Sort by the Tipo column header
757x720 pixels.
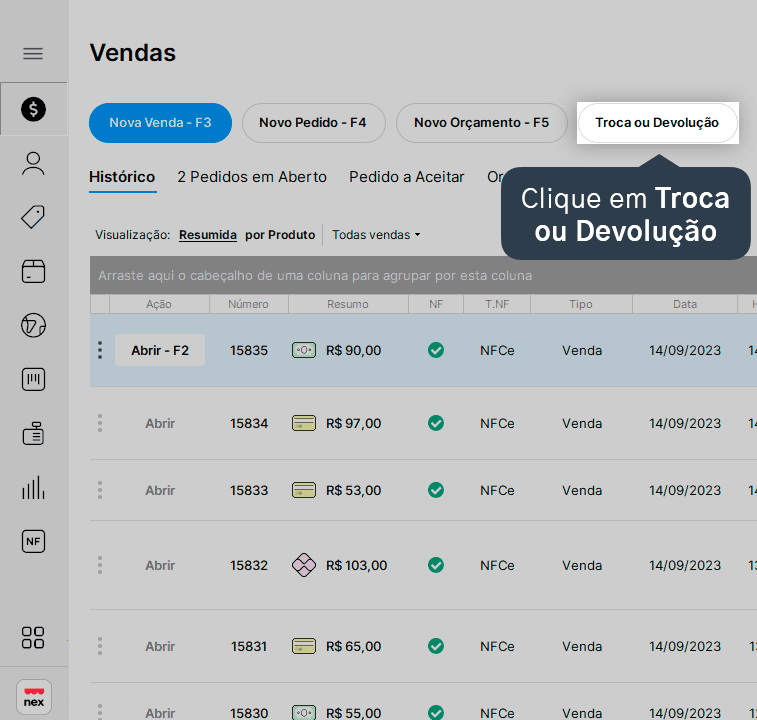coord(581,304)
